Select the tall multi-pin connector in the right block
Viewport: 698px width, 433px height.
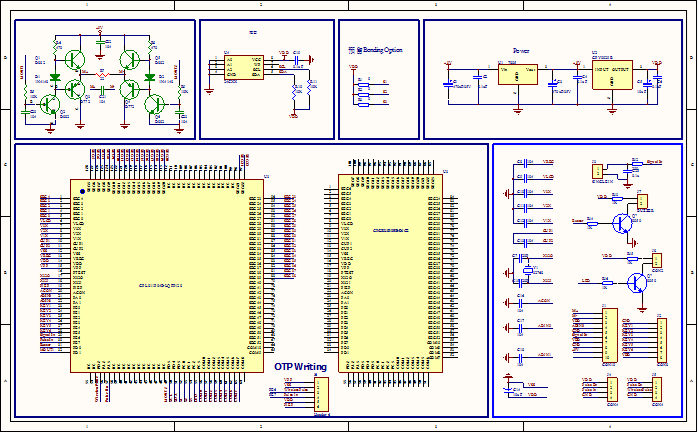(608, 335)
